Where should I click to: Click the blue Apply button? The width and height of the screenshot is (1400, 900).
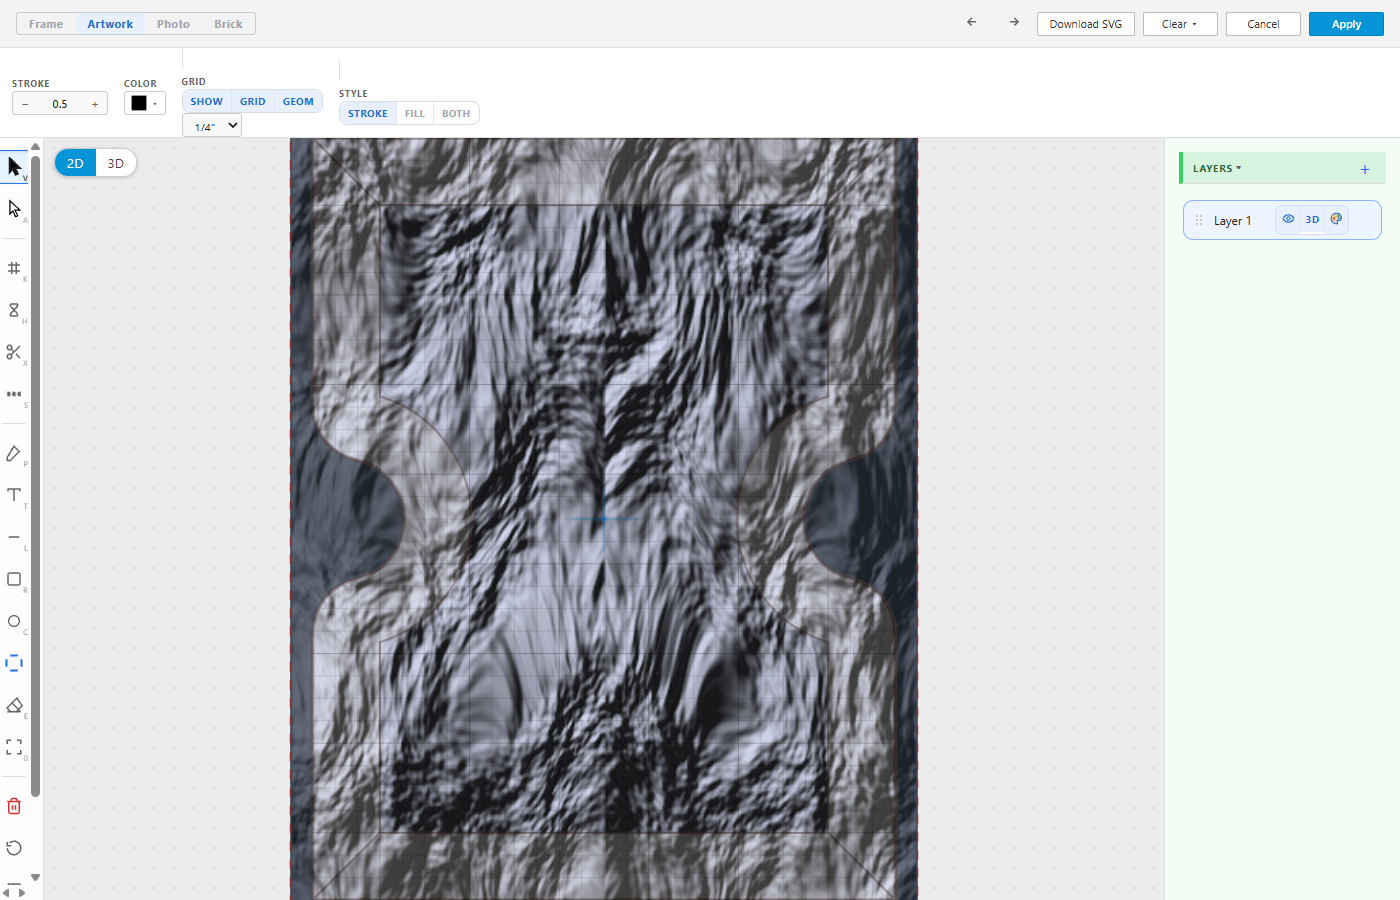1346,24
